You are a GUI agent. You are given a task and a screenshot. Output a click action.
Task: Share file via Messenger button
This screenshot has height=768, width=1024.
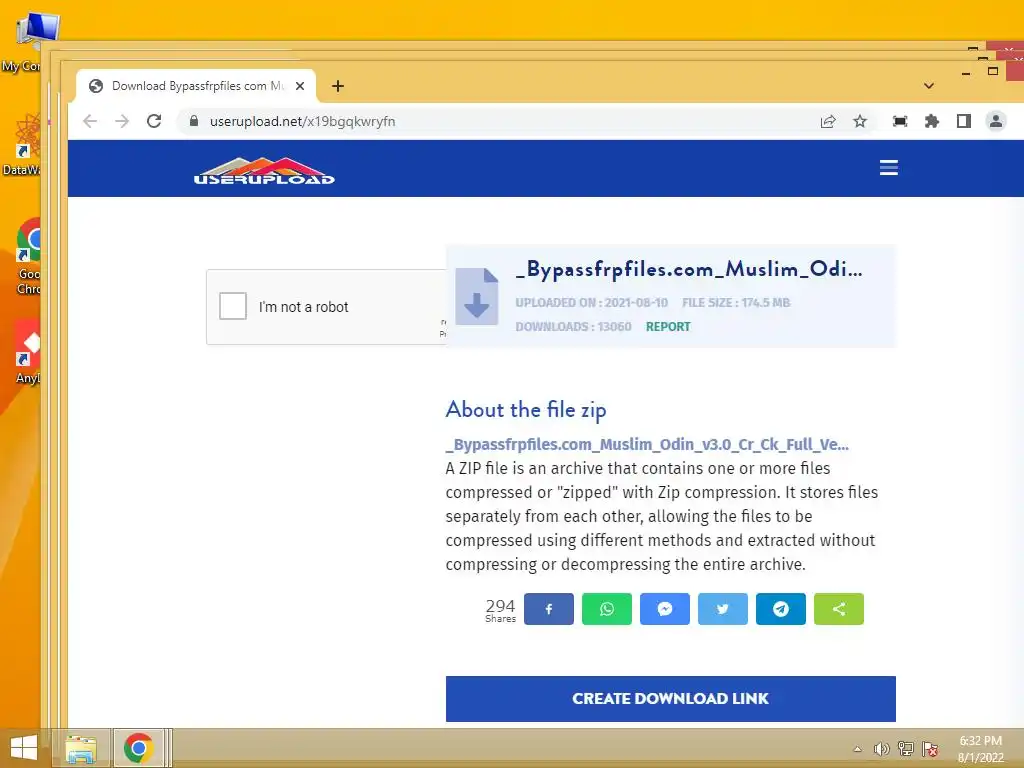pos(665,609)
